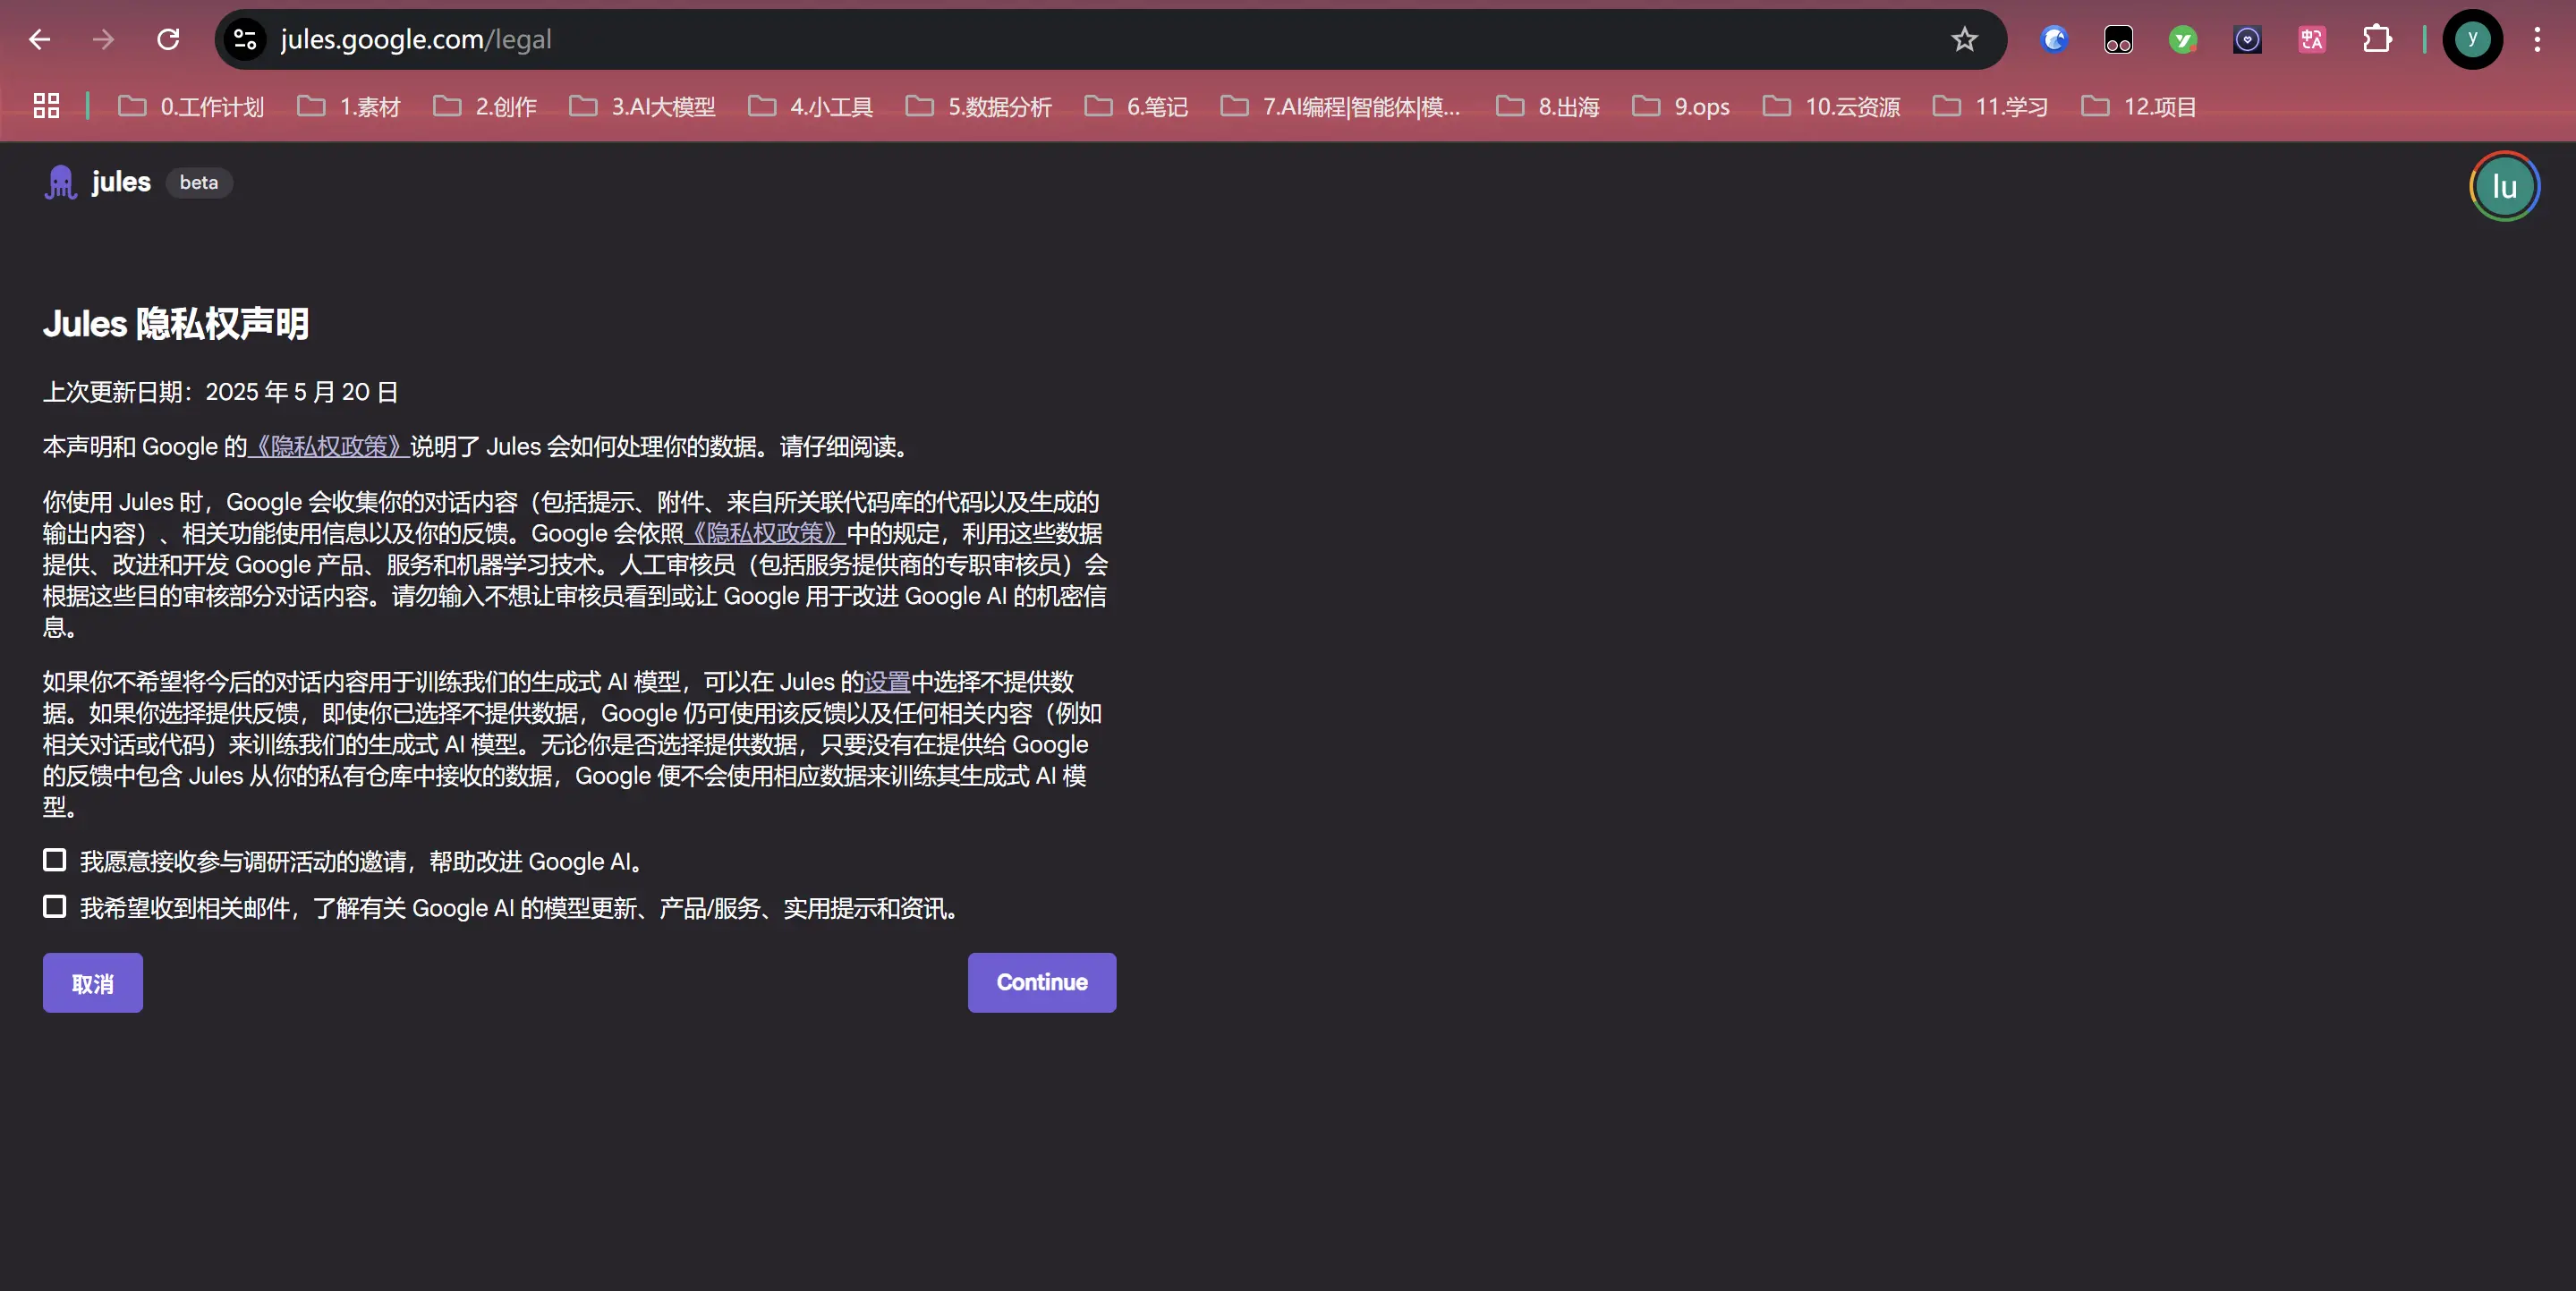Click the browser forward arrow
2576x1291 pixels.
click(x=103, y=39)
